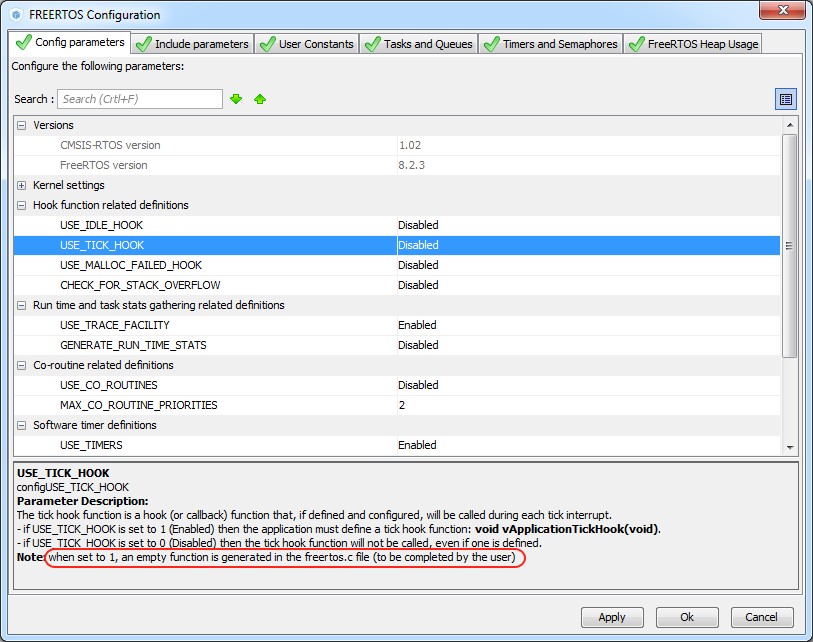Select the USE_IDLE_HOOK parameter row
The width and height of the screenshot is (813, 642).
click(x=397, y=225)
